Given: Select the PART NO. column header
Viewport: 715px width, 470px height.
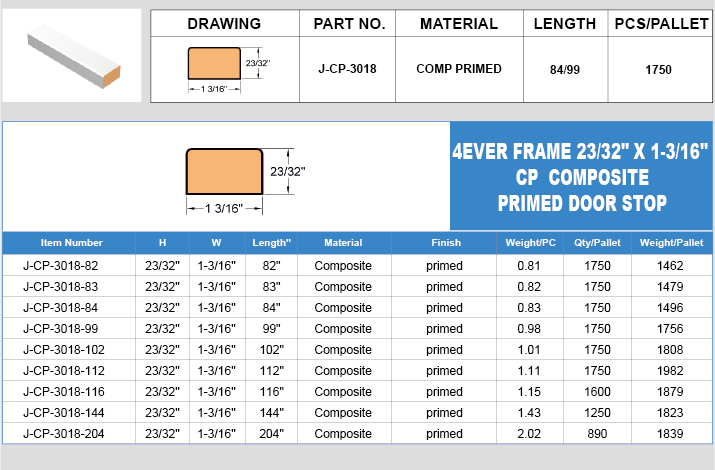Looking at the screenshot, I should pos(349,24).
